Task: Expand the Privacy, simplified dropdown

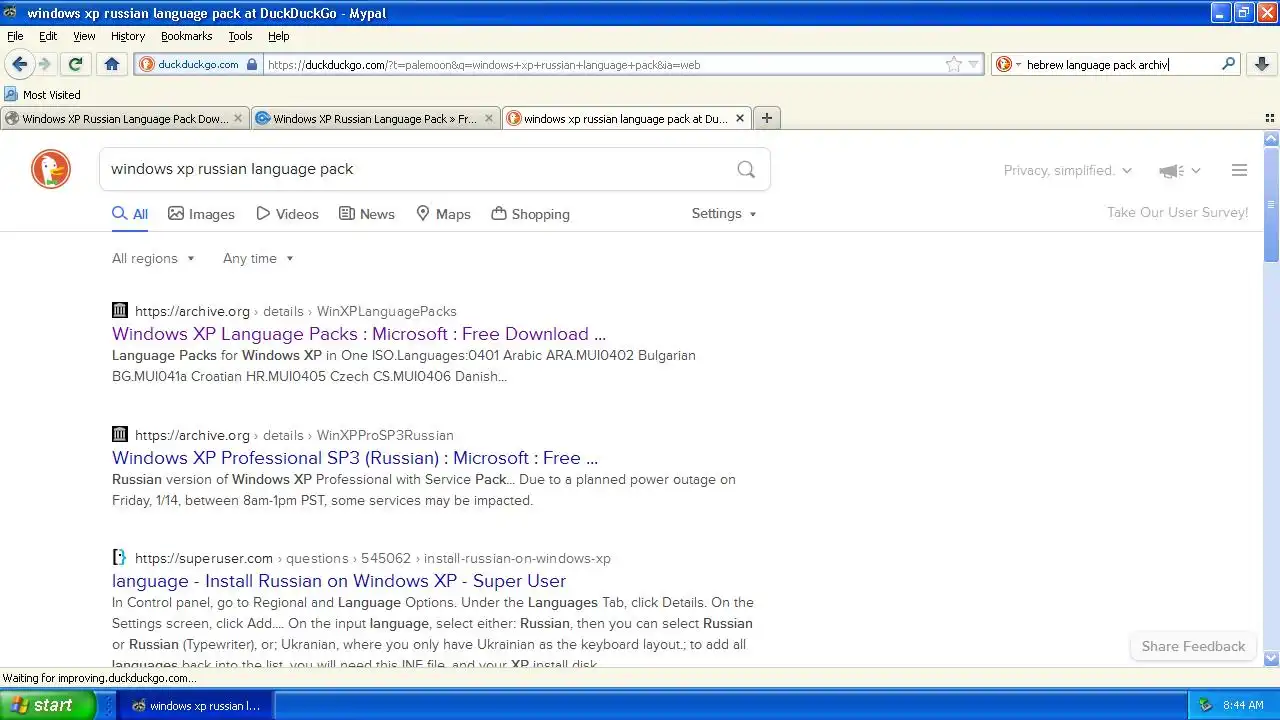Action: [1068, 171]
